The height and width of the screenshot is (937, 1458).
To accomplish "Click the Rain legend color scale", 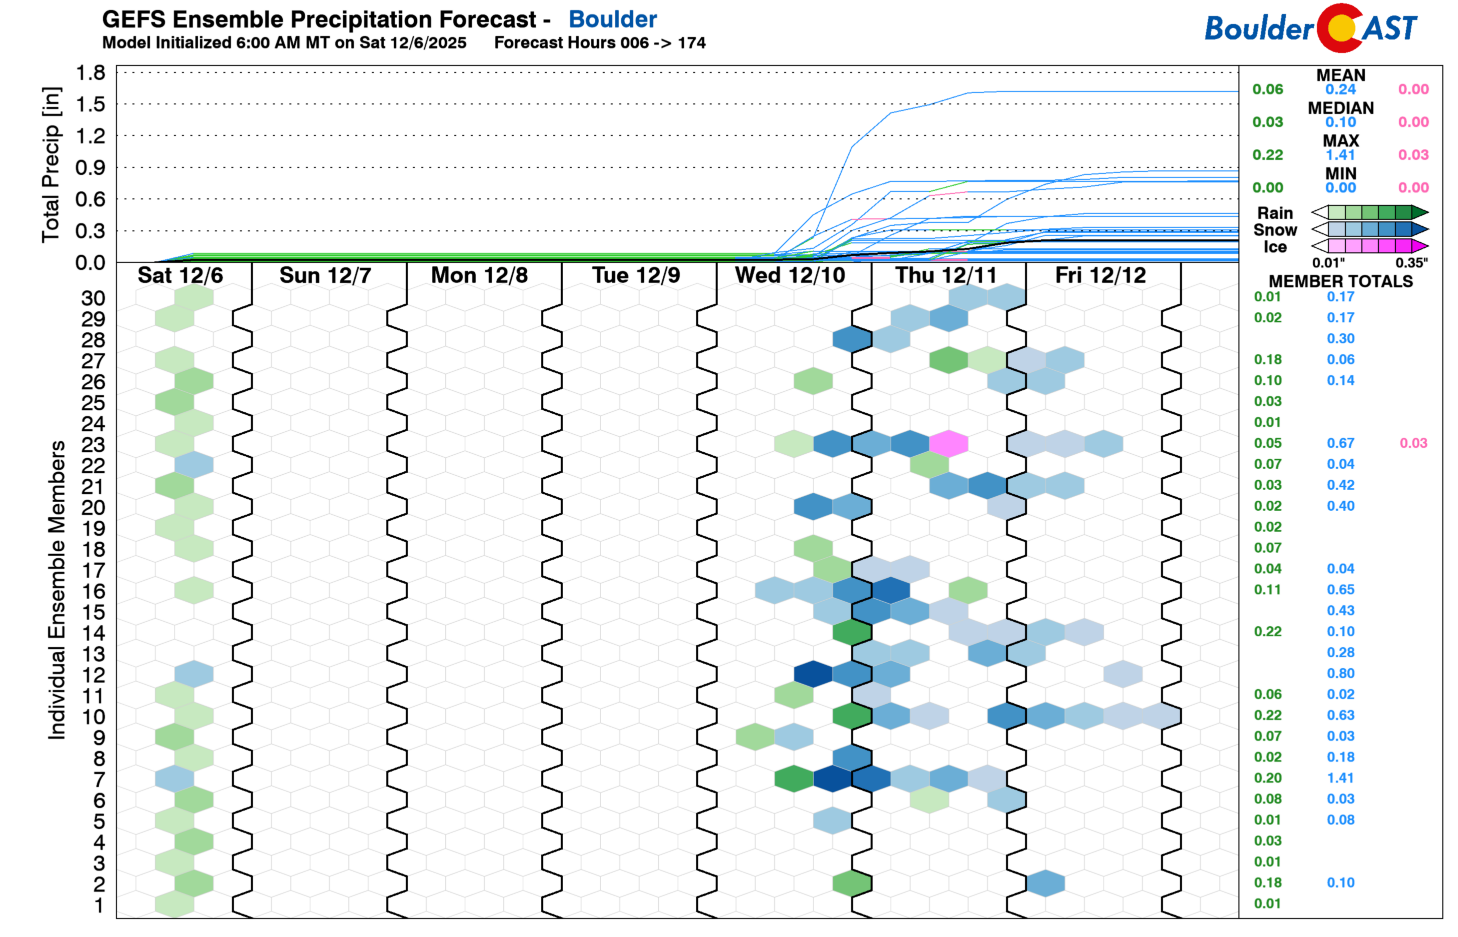I will (x=1369, y=212).
